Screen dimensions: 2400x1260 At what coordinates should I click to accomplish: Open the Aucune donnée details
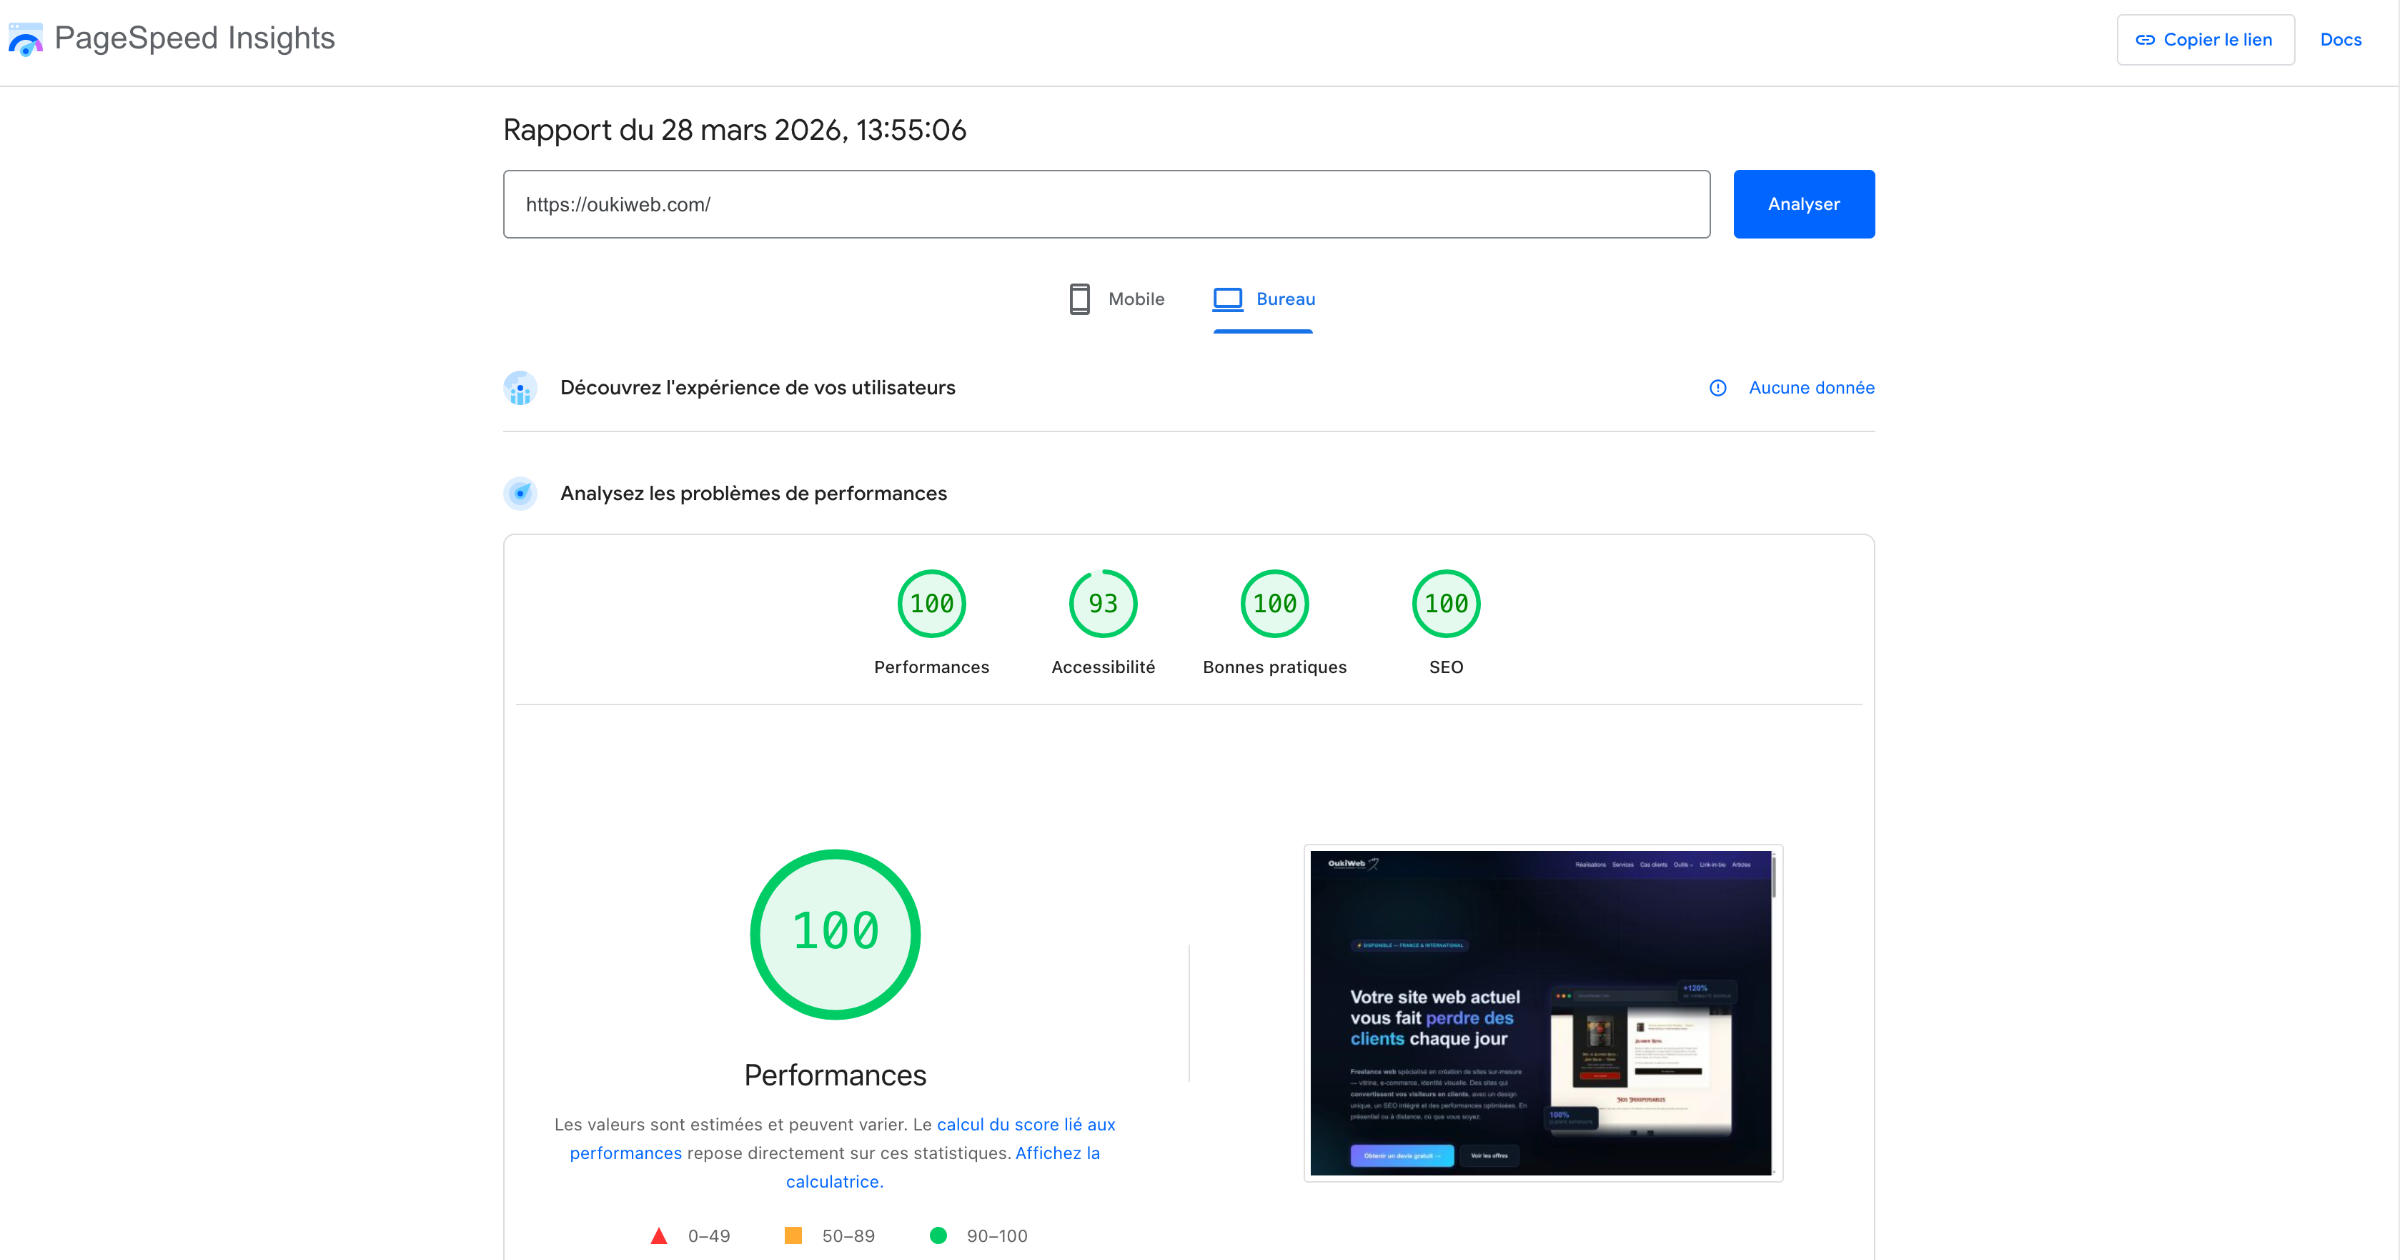(x=1810, y=388)
